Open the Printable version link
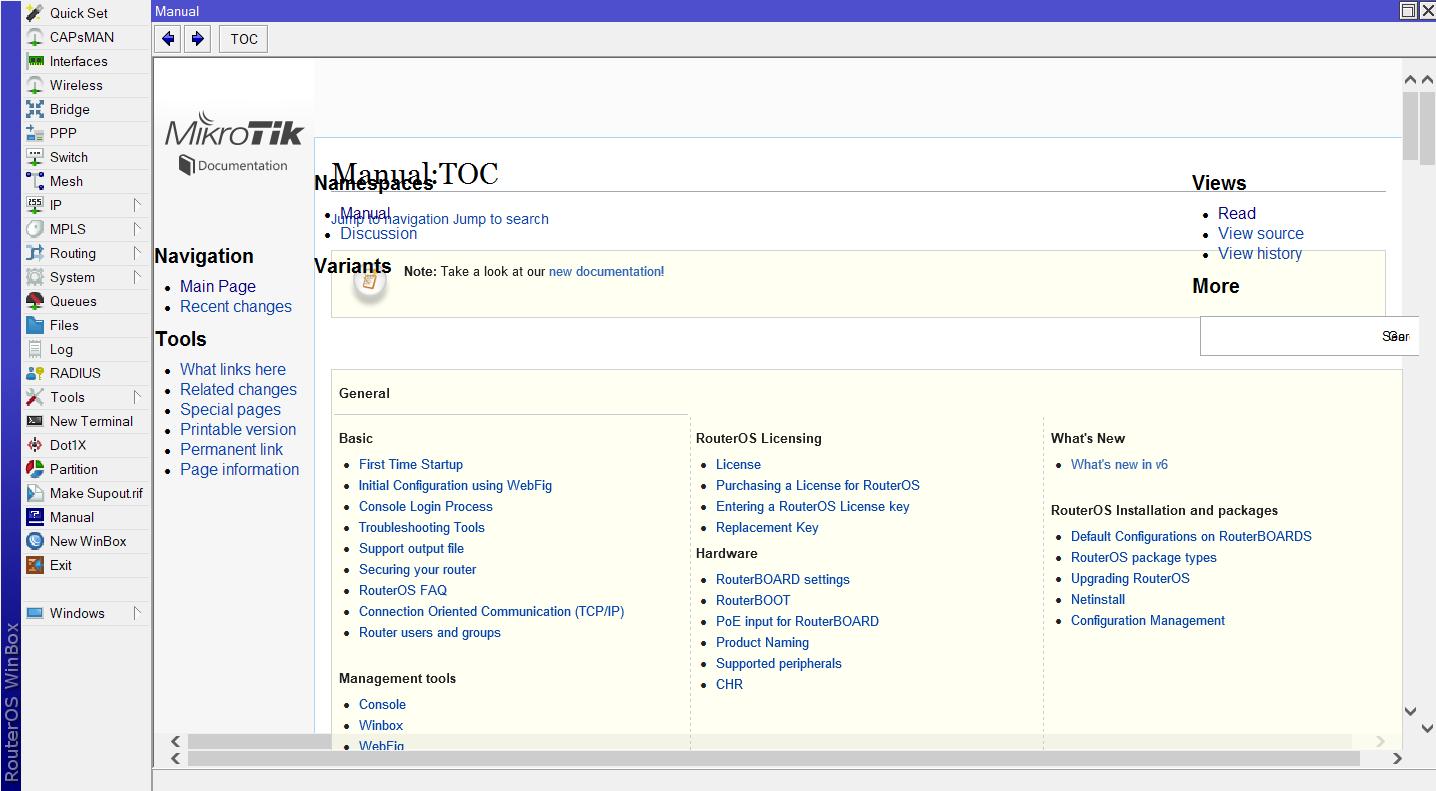This screenshot has width=1436, height=791. click(x=238, y=429)
